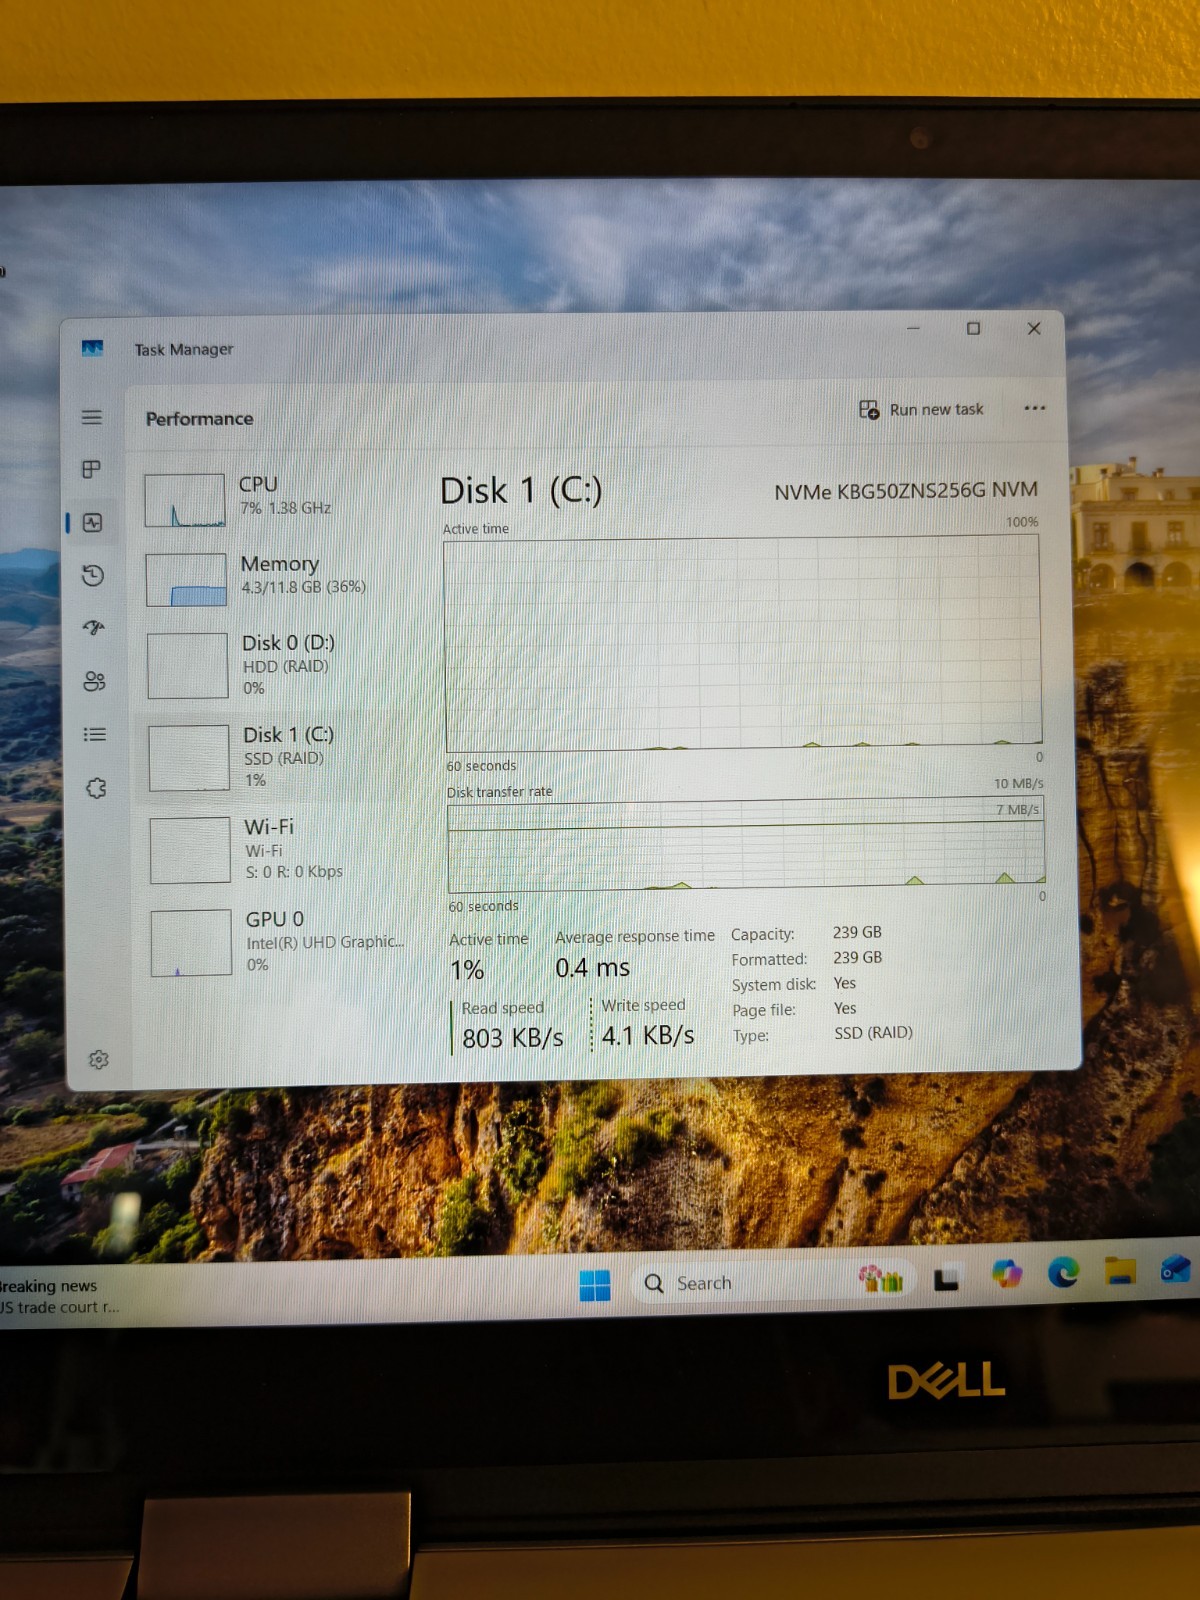Click the CPU mini graph thumbnail
This screenshot has height=1600, width=1200.
point(184,500)
